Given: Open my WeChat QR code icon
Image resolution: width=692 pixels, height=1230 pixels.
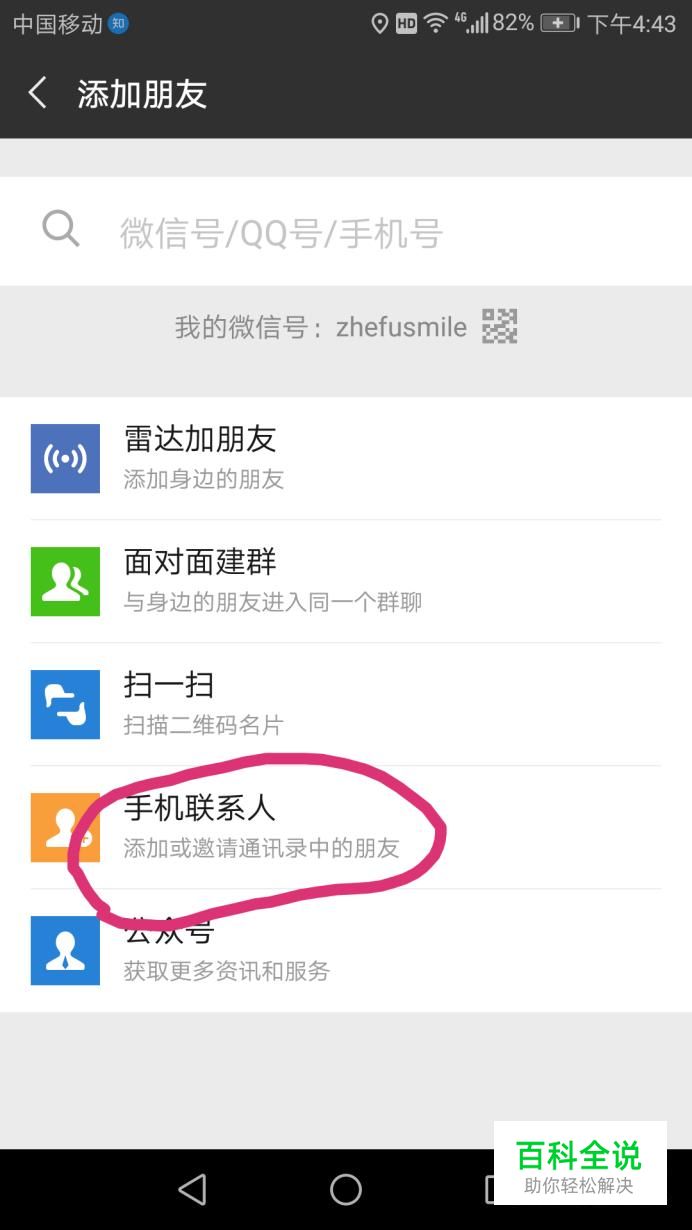Looking at the screenshot, I should (500, 326).
